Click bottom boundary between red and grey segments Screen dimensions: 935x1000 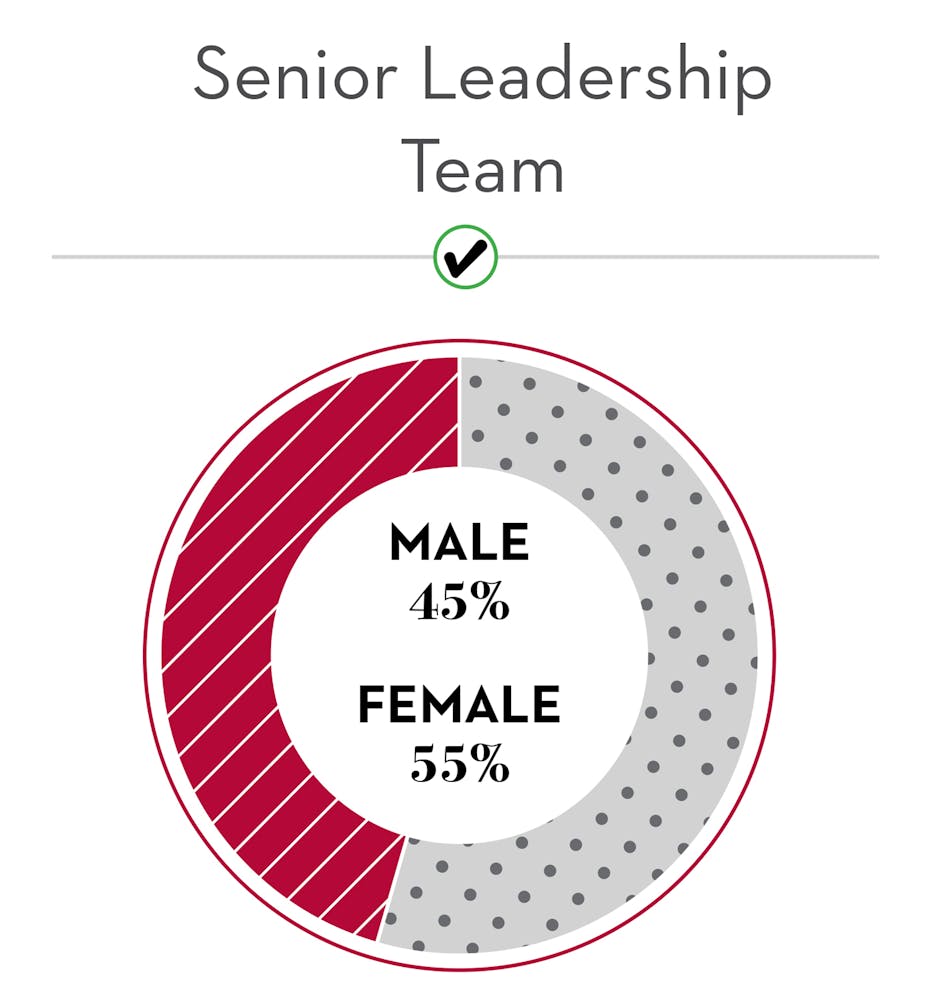[x=392, y=888]
